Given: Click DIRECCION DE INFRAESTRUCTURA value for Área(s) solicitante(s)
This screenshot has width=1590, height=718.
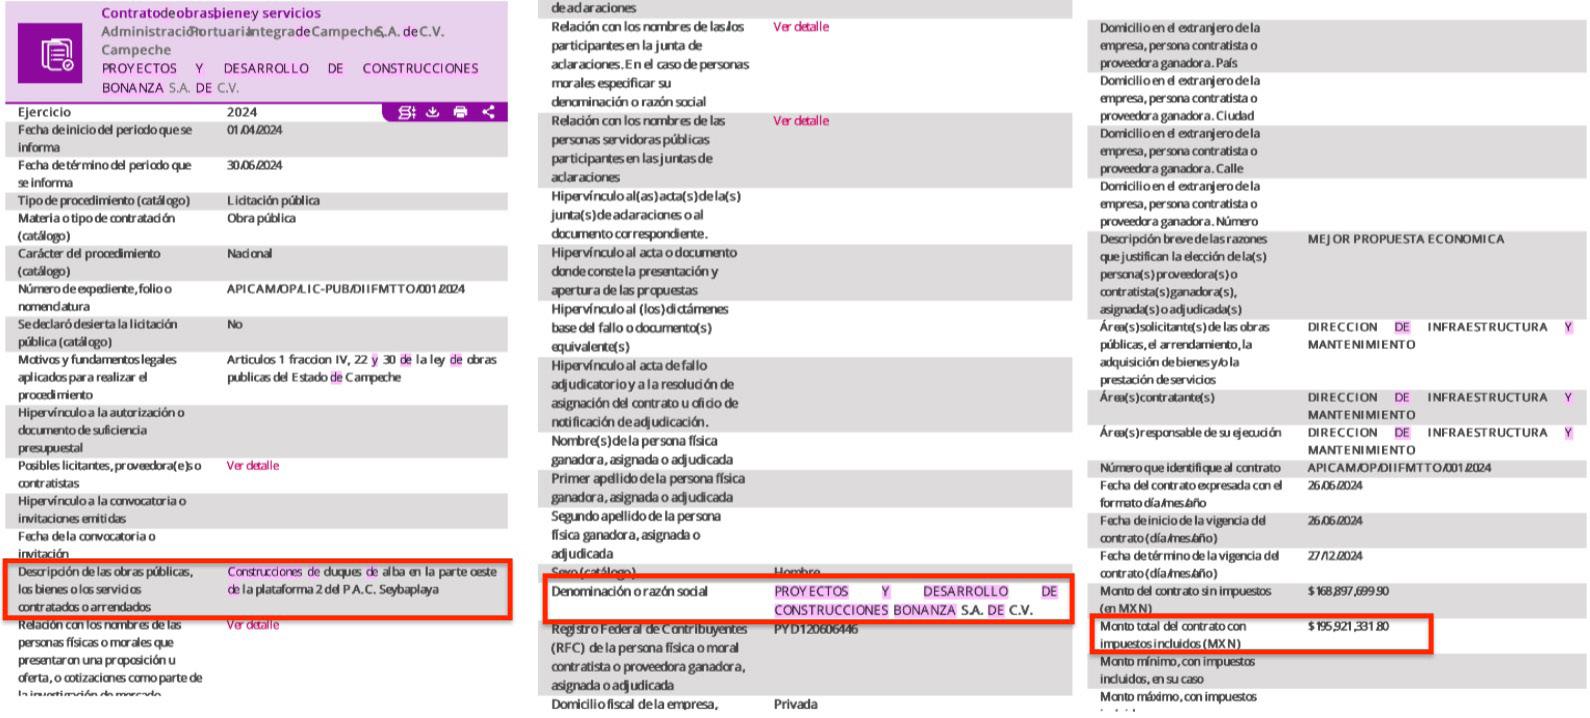Looking at the screenshot, I should [x=1440, y=335].
